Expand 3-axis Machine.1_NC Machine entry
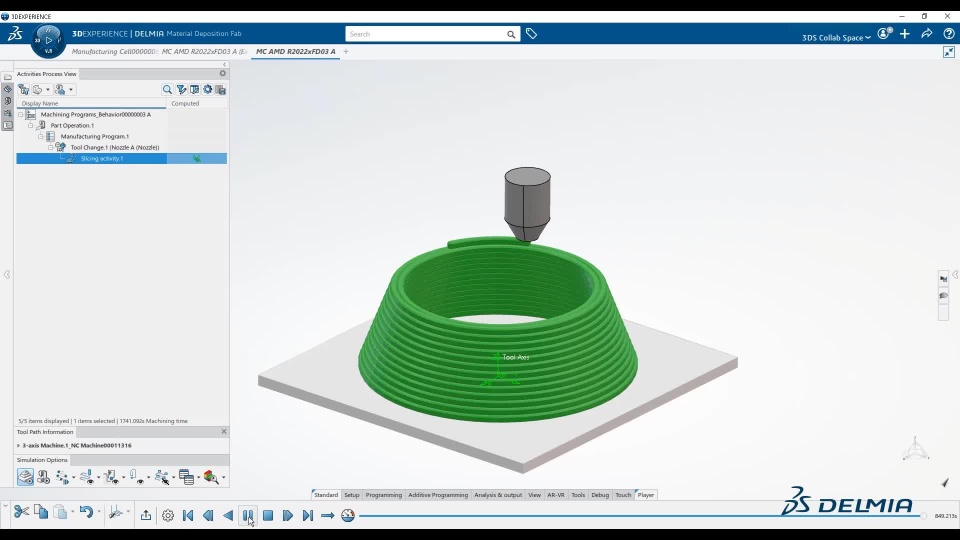The width and height of the screenshot is (960, 540). coord(18,446)
